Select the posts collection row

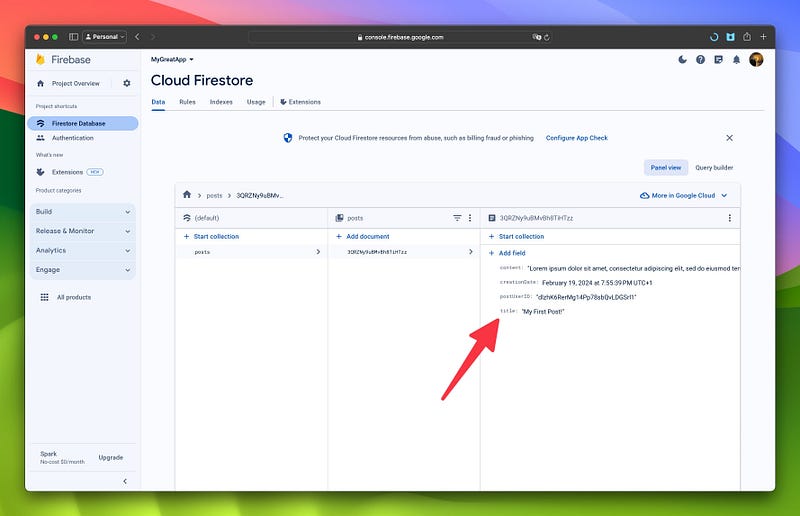point(251,252)
